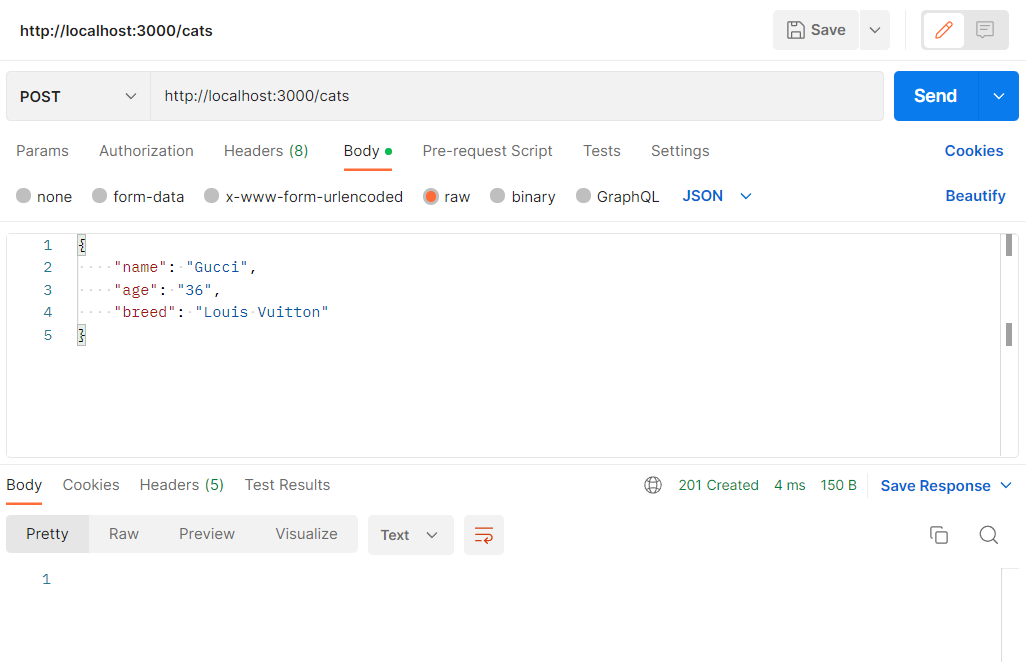Open the Save Response dropdown
The image size is (1026, 662).
pyautogui.click(x=946, y=486)
